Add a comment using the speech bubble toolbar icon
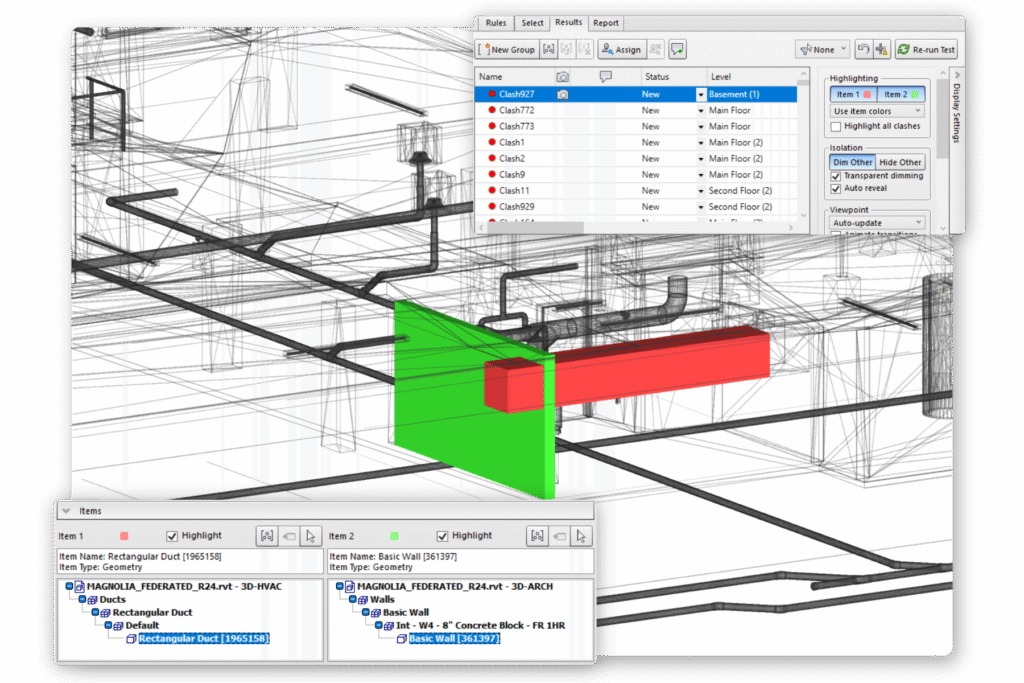Viewport: 1024px width, 683px height. pyautogui.click(x=677, y=50)
